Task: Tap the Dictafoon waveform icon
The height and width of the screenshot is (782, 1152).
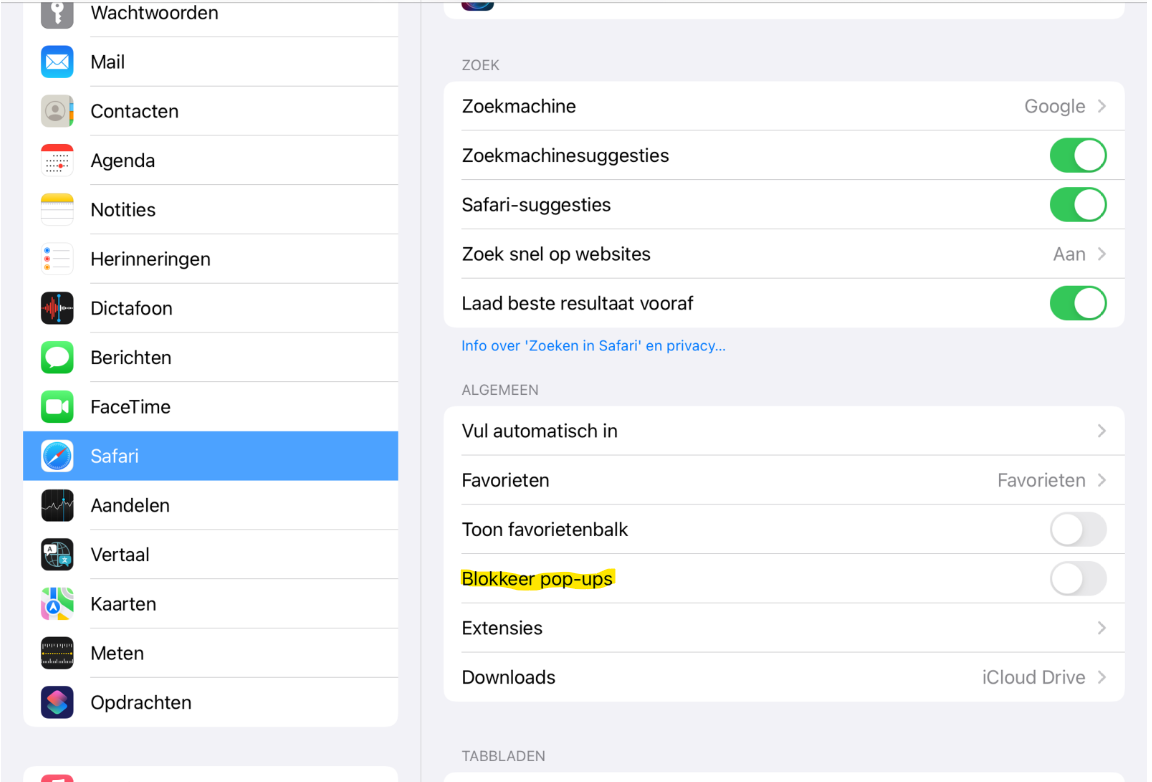Action: 57,308
